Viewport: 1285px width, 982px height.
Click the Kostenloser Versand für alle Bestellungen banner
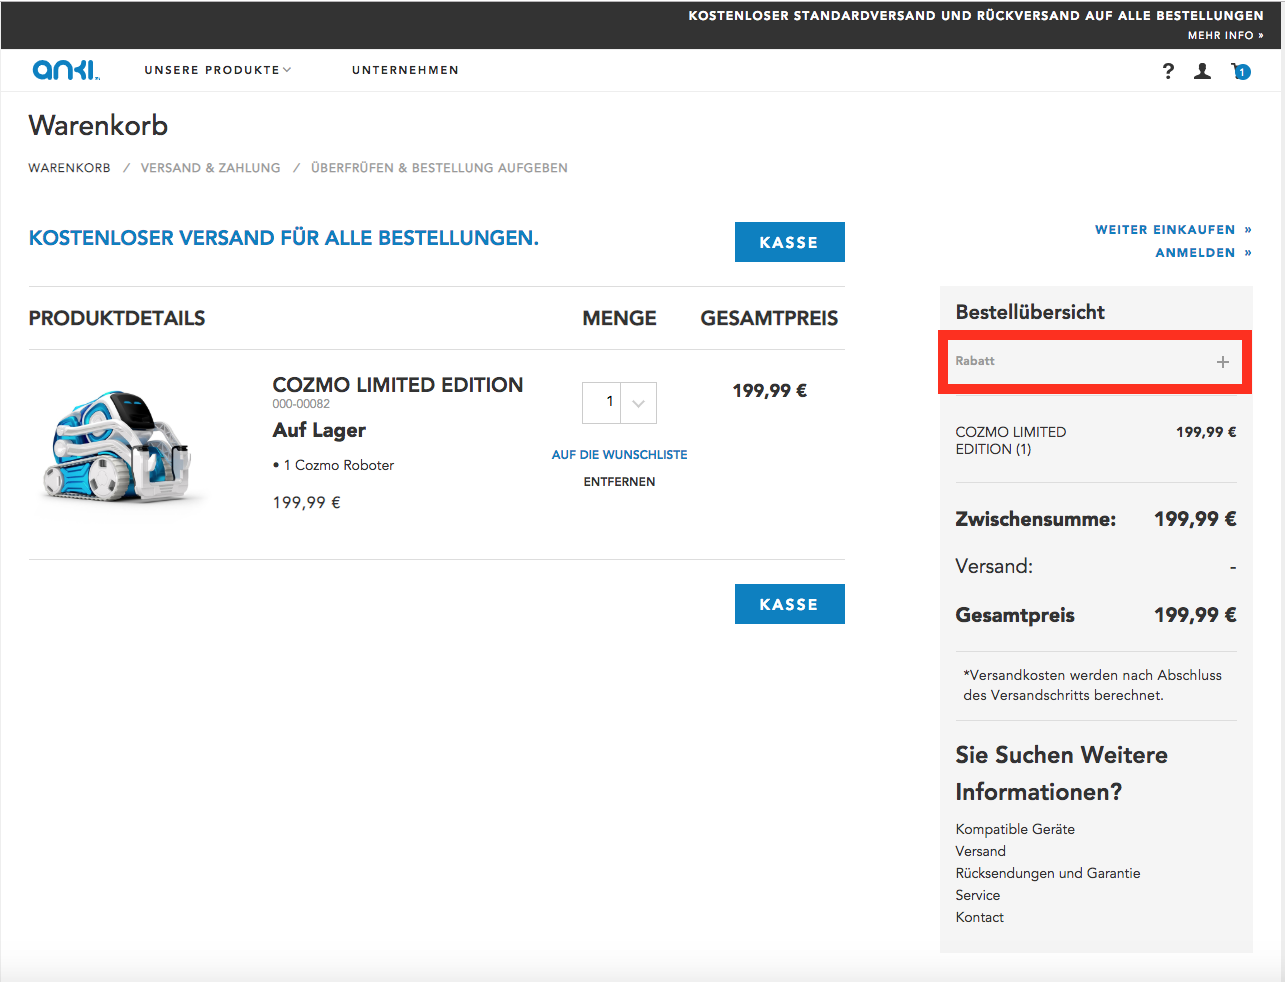[x=284, y=238]
